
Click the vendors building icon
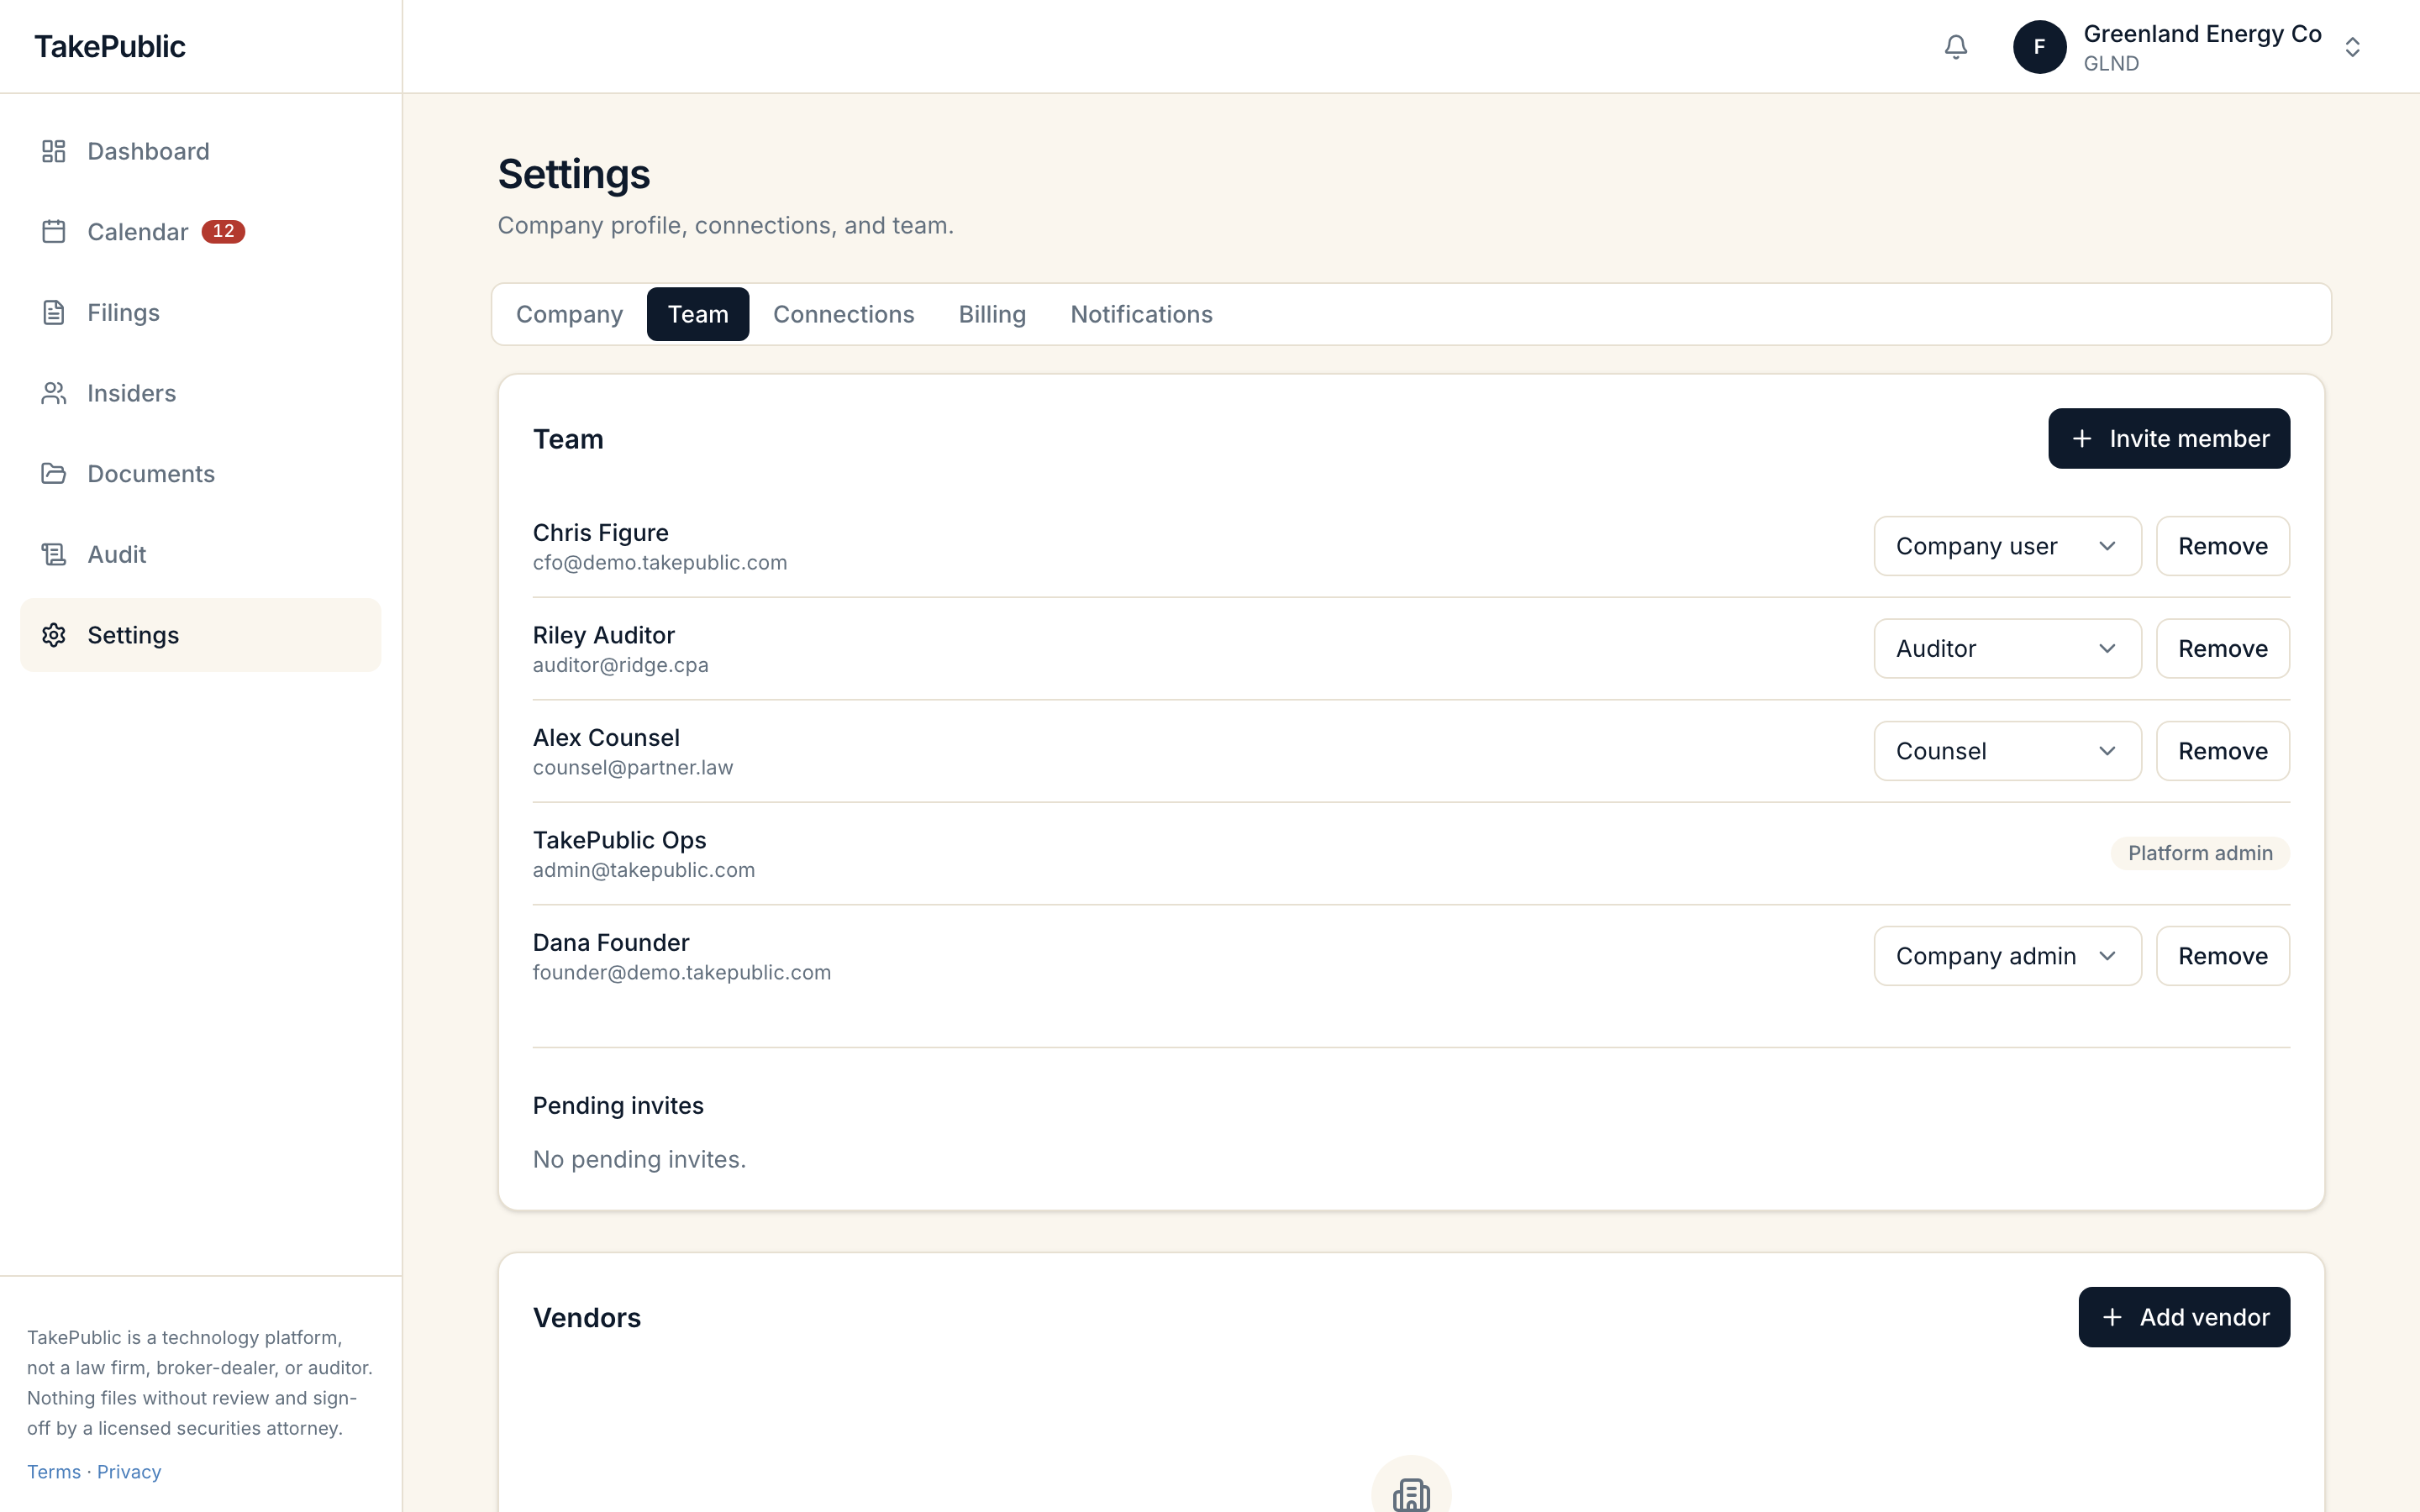pos(1411,1494)
